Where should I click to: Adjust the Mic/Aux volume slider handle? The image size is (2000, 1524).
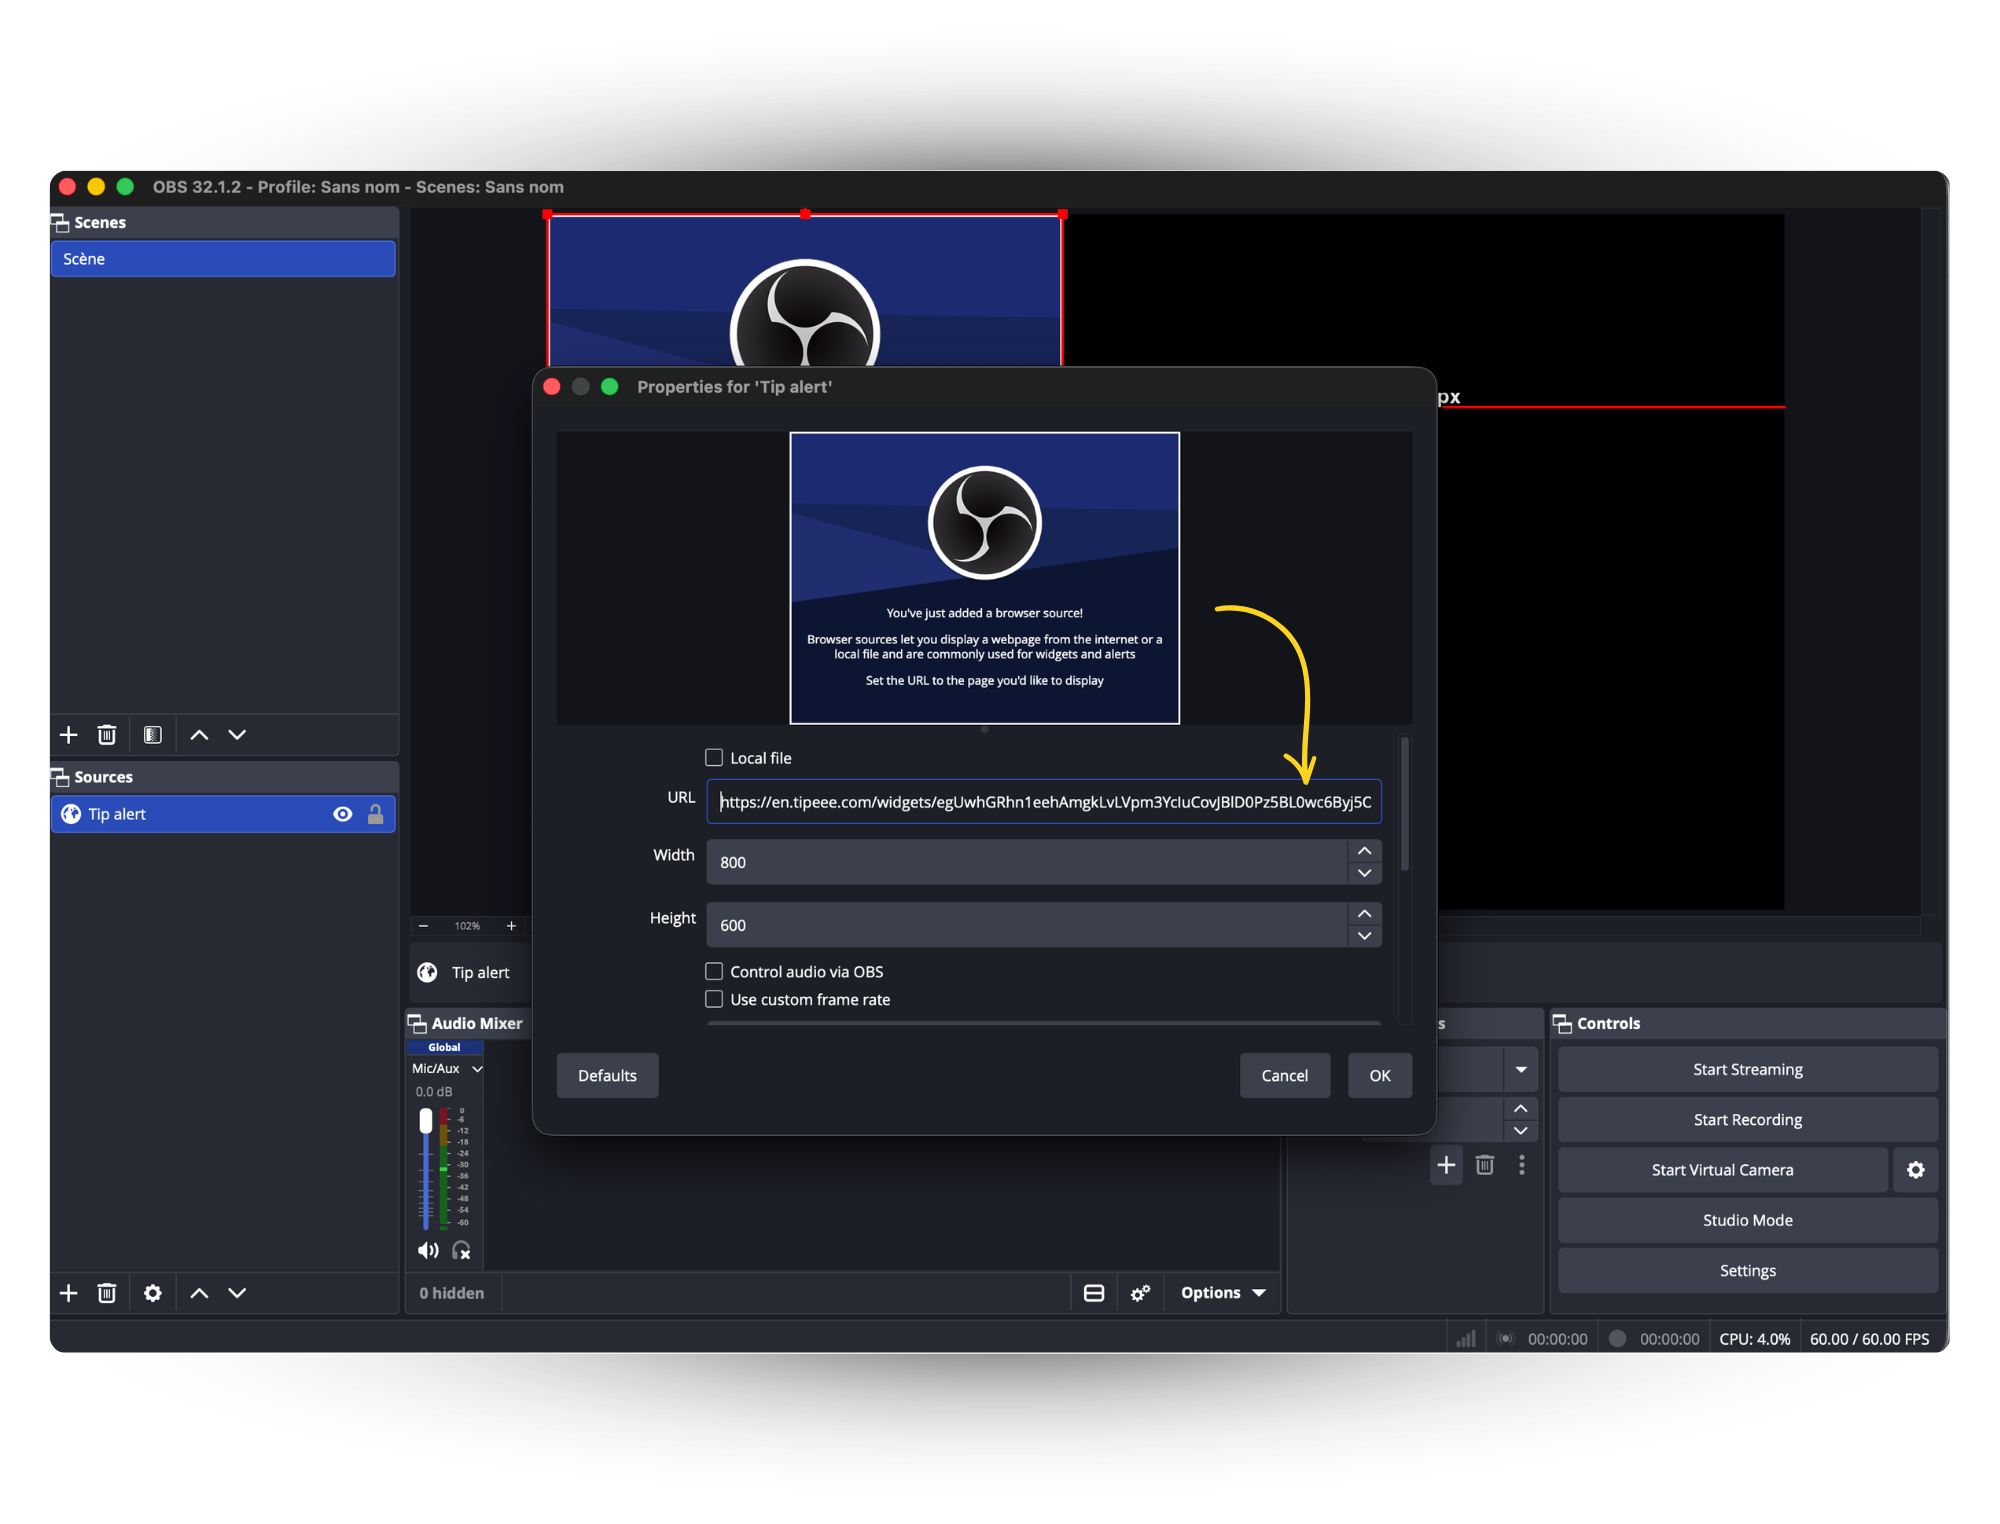[x=426, y=1121]
